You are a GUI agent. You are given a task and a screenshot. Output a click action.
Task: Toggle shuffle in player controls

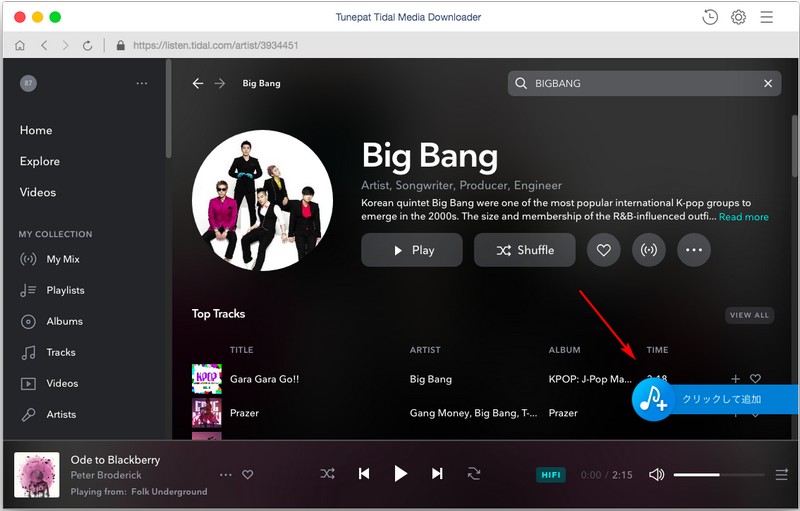coord(328,474)
